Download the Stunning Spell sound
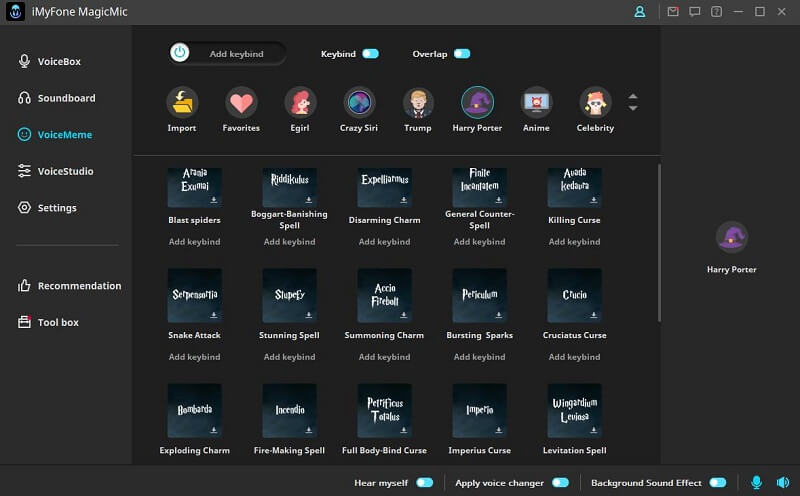The image size is (800, 496). click(x=309, y=315)
